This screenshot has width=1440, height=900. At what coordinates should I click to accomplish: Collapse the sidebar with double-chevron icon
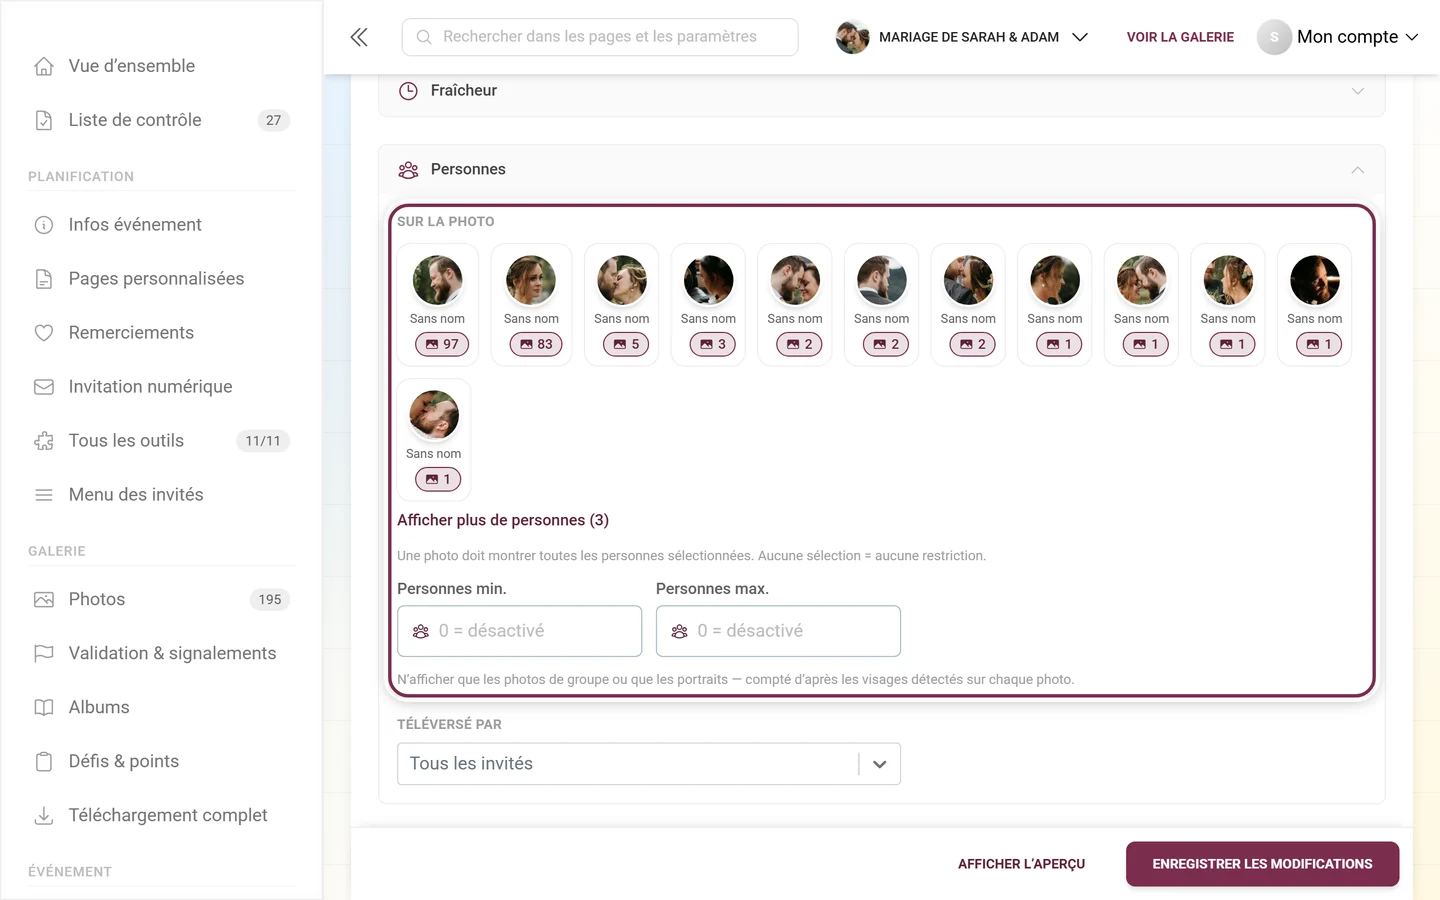tap(359, 37)
